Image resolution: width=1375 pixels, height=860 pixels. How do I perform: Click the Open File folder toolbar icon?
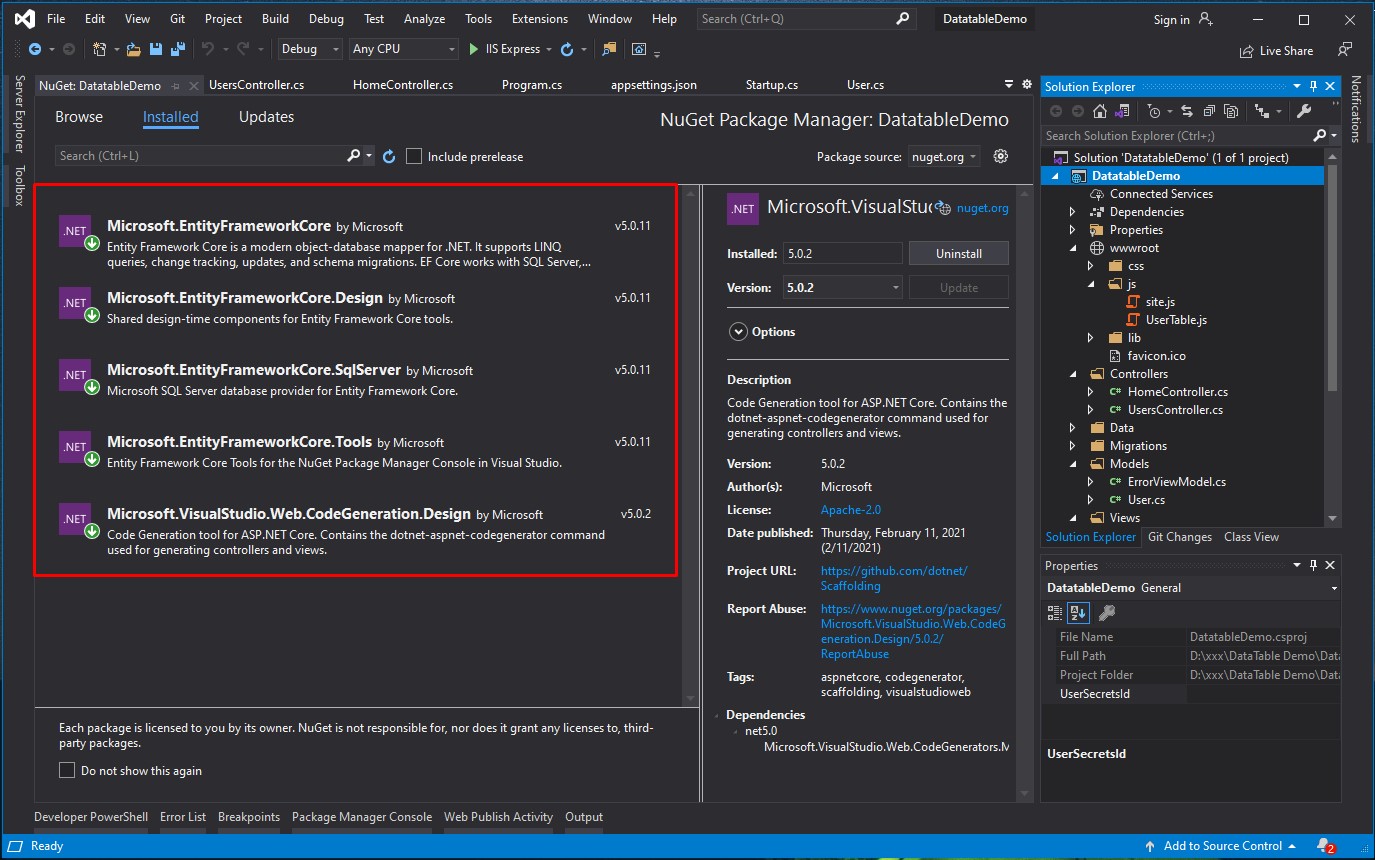pyautogui.click(x=135, y=49)
